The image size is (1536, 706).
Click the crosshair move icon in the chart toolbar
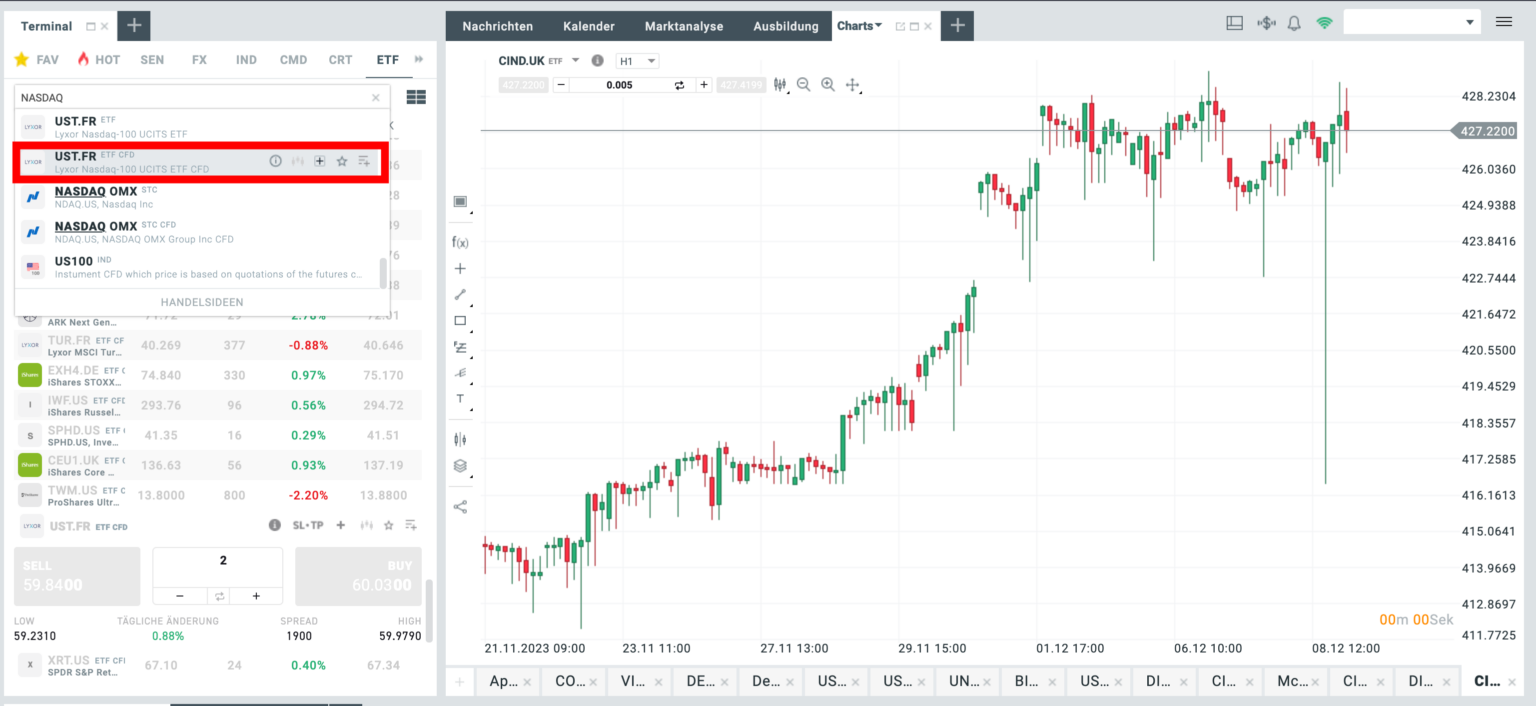[853, 84]
